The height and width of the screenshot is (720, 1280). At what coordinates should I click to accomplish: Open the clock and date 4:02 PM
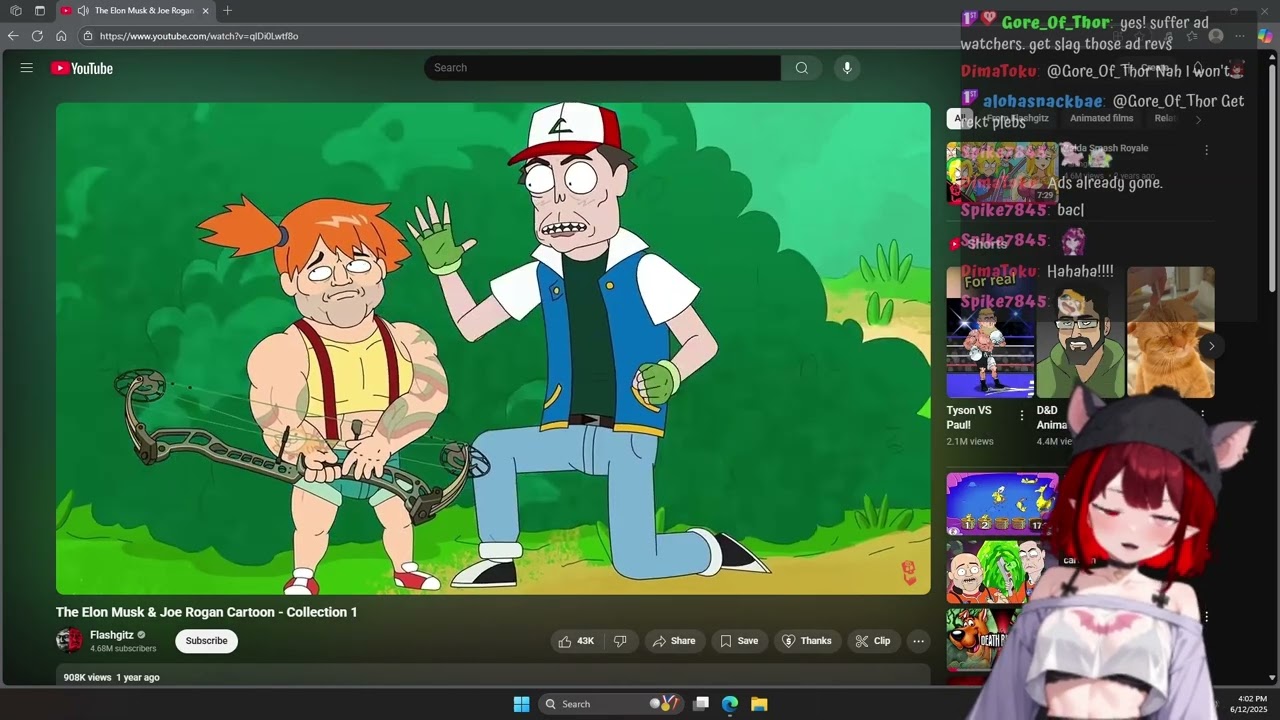coord(1251,704)
